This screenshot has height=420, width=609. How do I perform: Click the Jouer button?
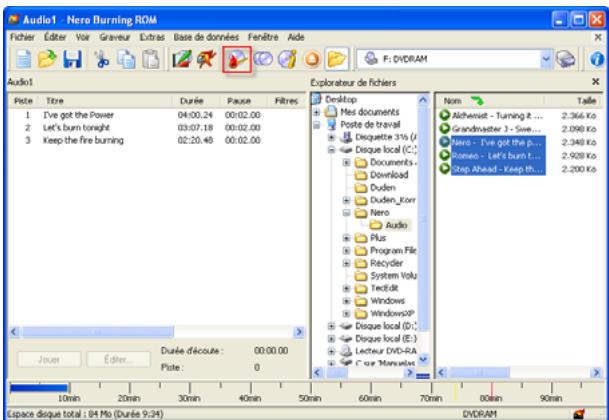[x=49, y=359]
